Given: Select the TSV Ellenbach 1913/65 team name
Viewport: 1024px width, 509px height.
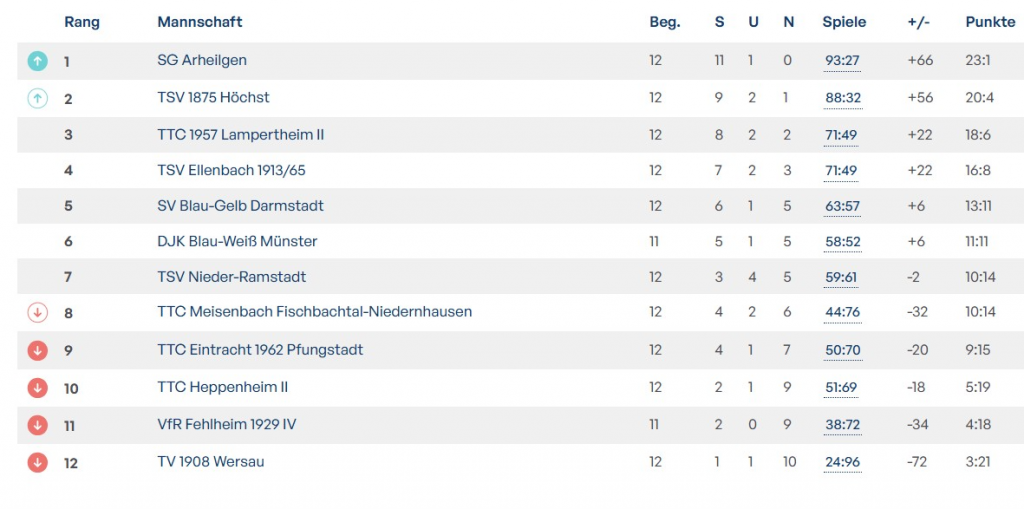Looking at the screenshot, I should [x=231, y=170].
